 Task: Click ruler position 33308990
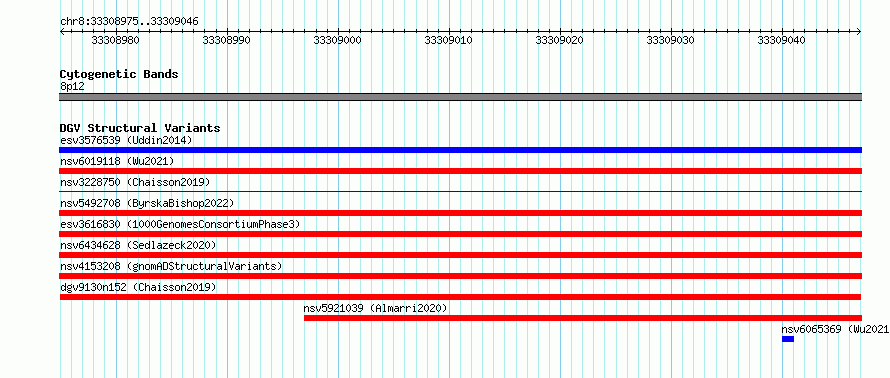[226, 40]
